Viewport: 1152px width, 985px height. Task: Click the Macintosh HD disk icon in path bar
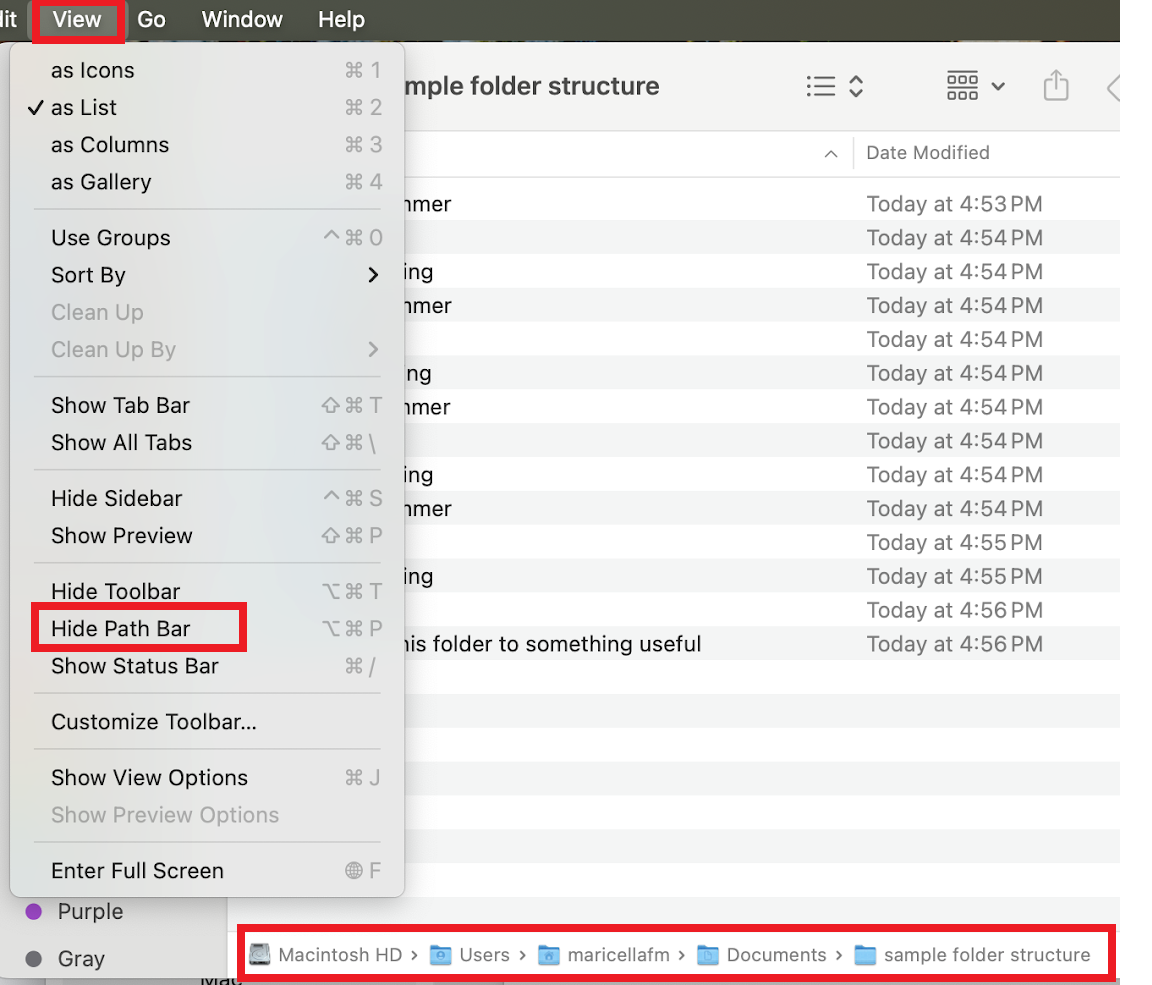260,954
